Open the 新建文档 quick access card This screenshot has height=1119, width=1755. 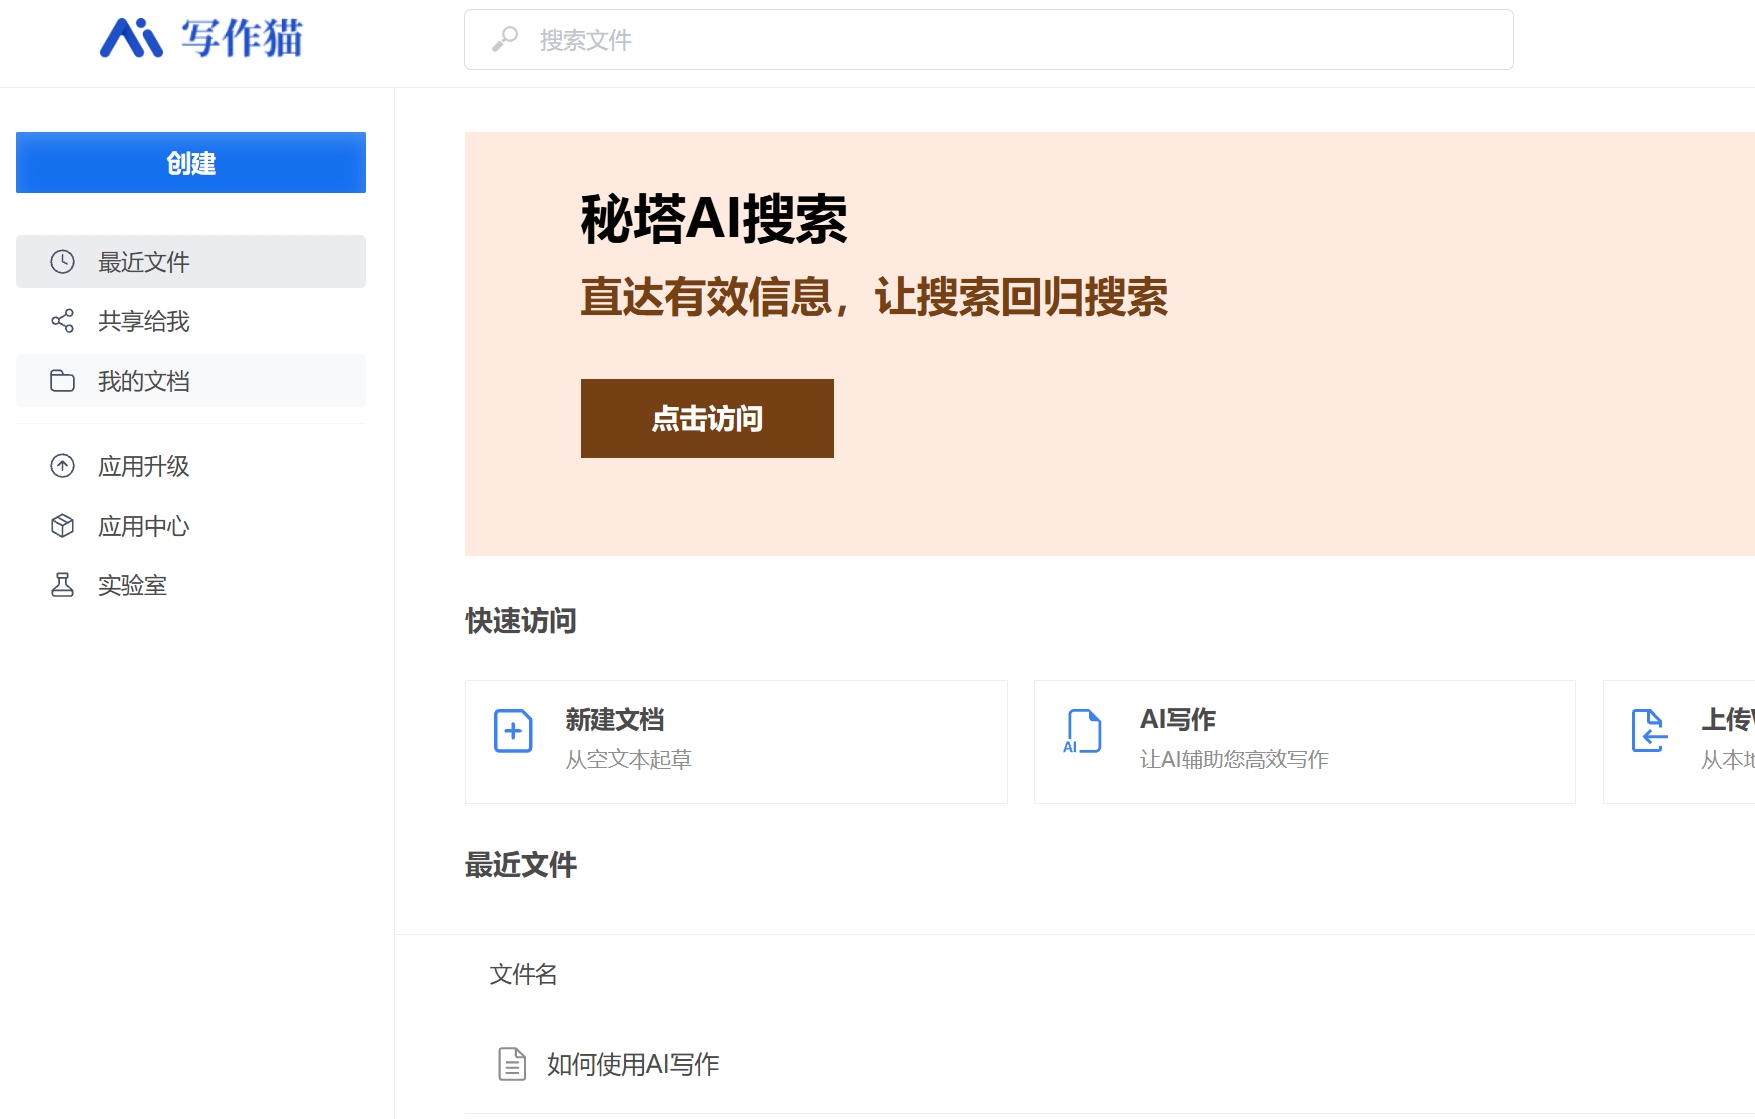click(735, 742)
